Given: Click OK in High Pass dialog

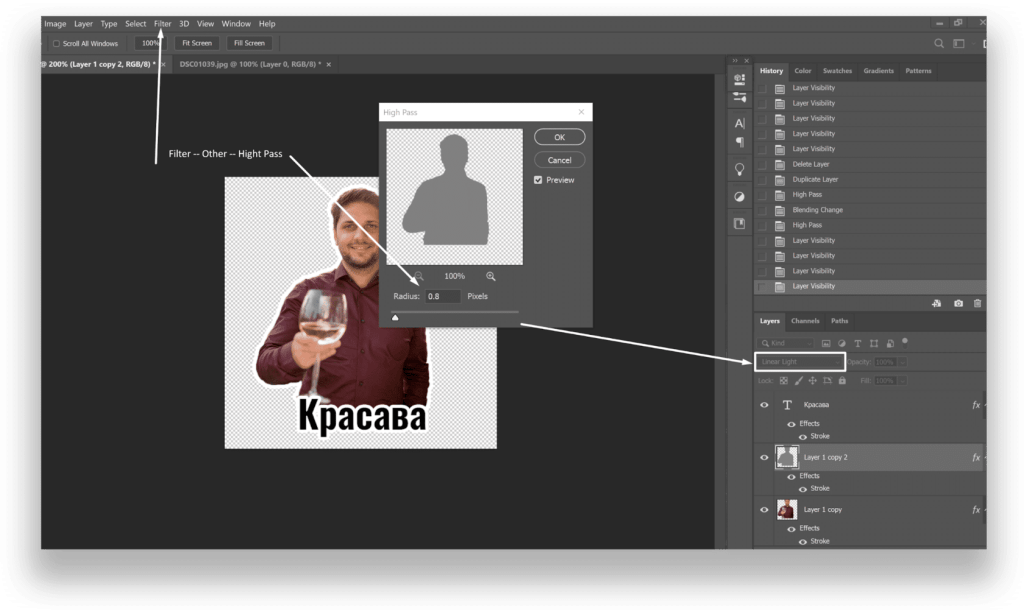Looking at the screenshot, I should pyautogui.click(x=559, y=137).
